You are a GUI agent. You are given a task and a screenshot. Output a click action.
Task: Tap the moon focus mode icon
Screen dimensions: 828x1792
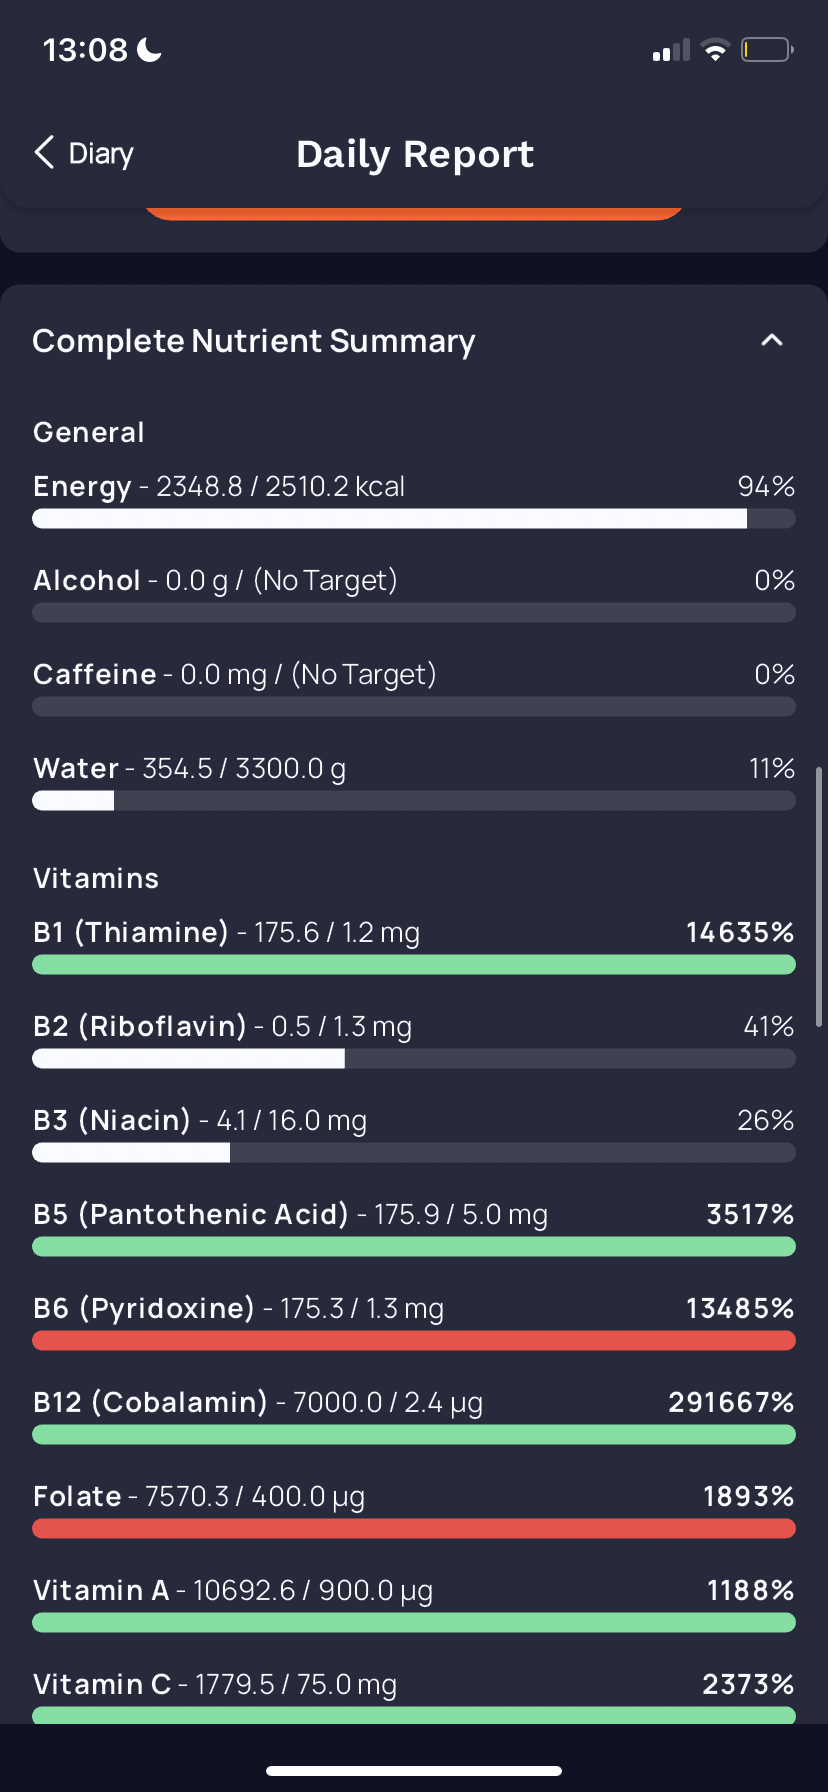click(x=149, y=49)
